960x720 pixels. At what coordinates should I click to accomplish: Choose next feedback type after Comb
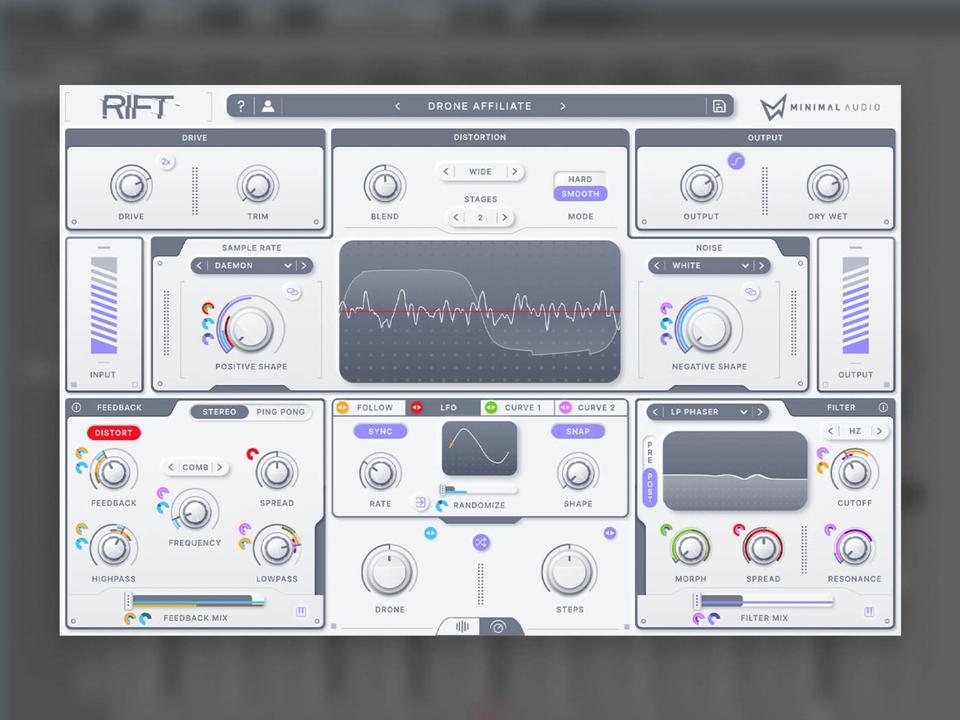point(219,467)
